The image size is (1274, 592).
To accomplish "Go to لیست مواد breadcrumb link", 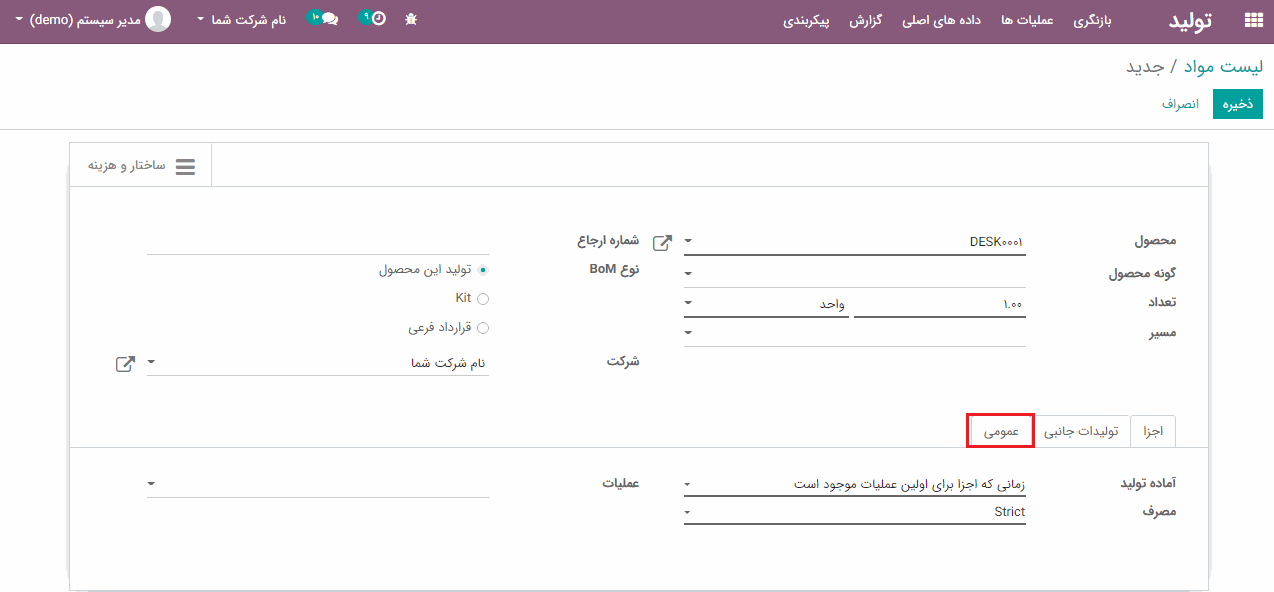I will click(1223, 66).
